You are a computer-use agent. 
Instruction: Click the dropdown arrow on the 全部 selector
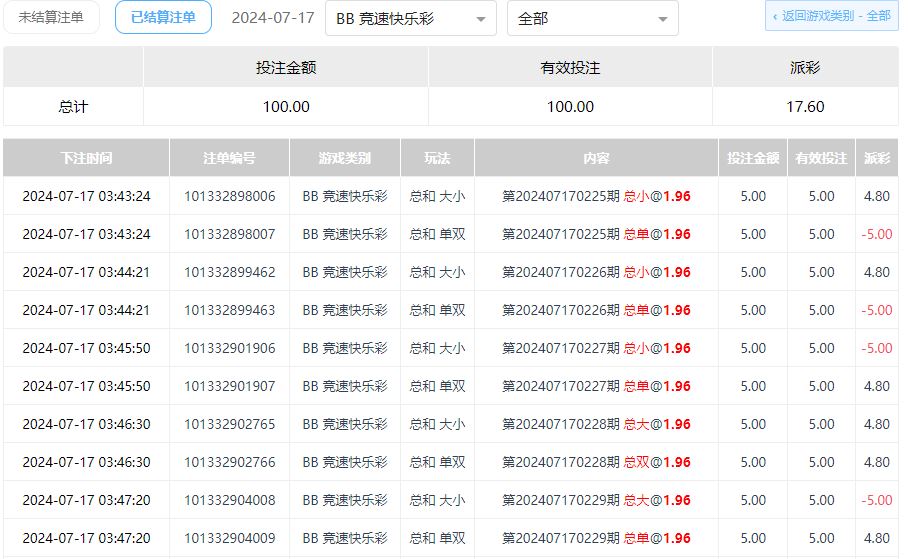(663, 19)
